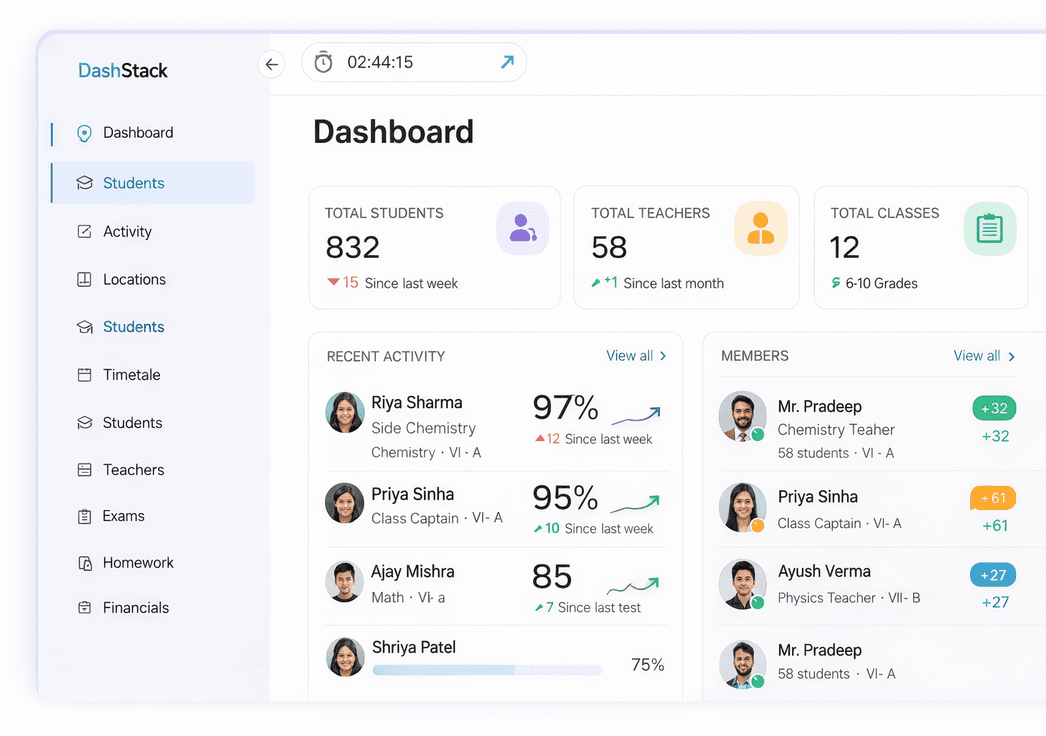Open timer via the blue diagonal arrow

tap(507, 62)
